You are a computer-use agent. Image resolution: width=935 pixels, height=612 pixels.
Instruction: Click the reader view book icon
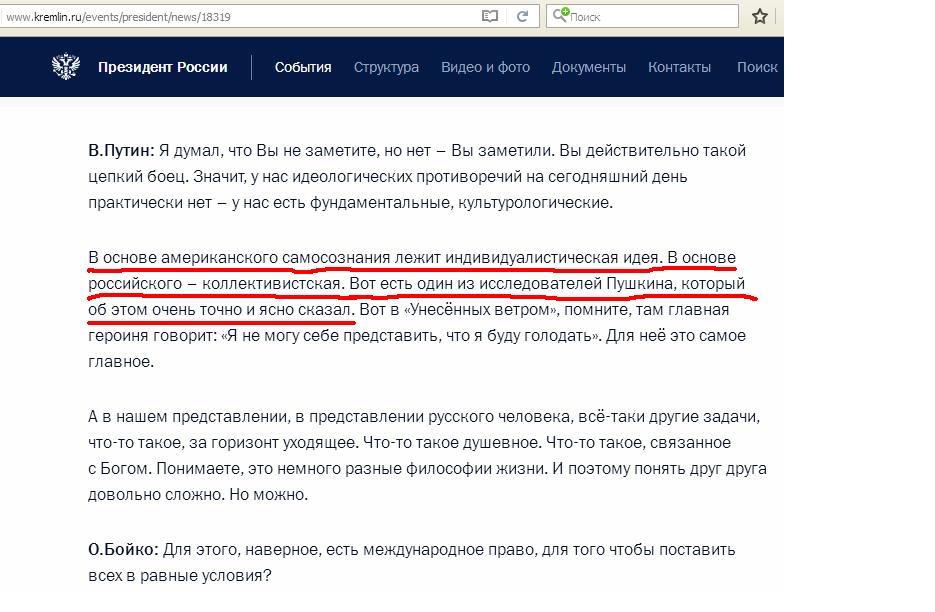click(489, 16)
